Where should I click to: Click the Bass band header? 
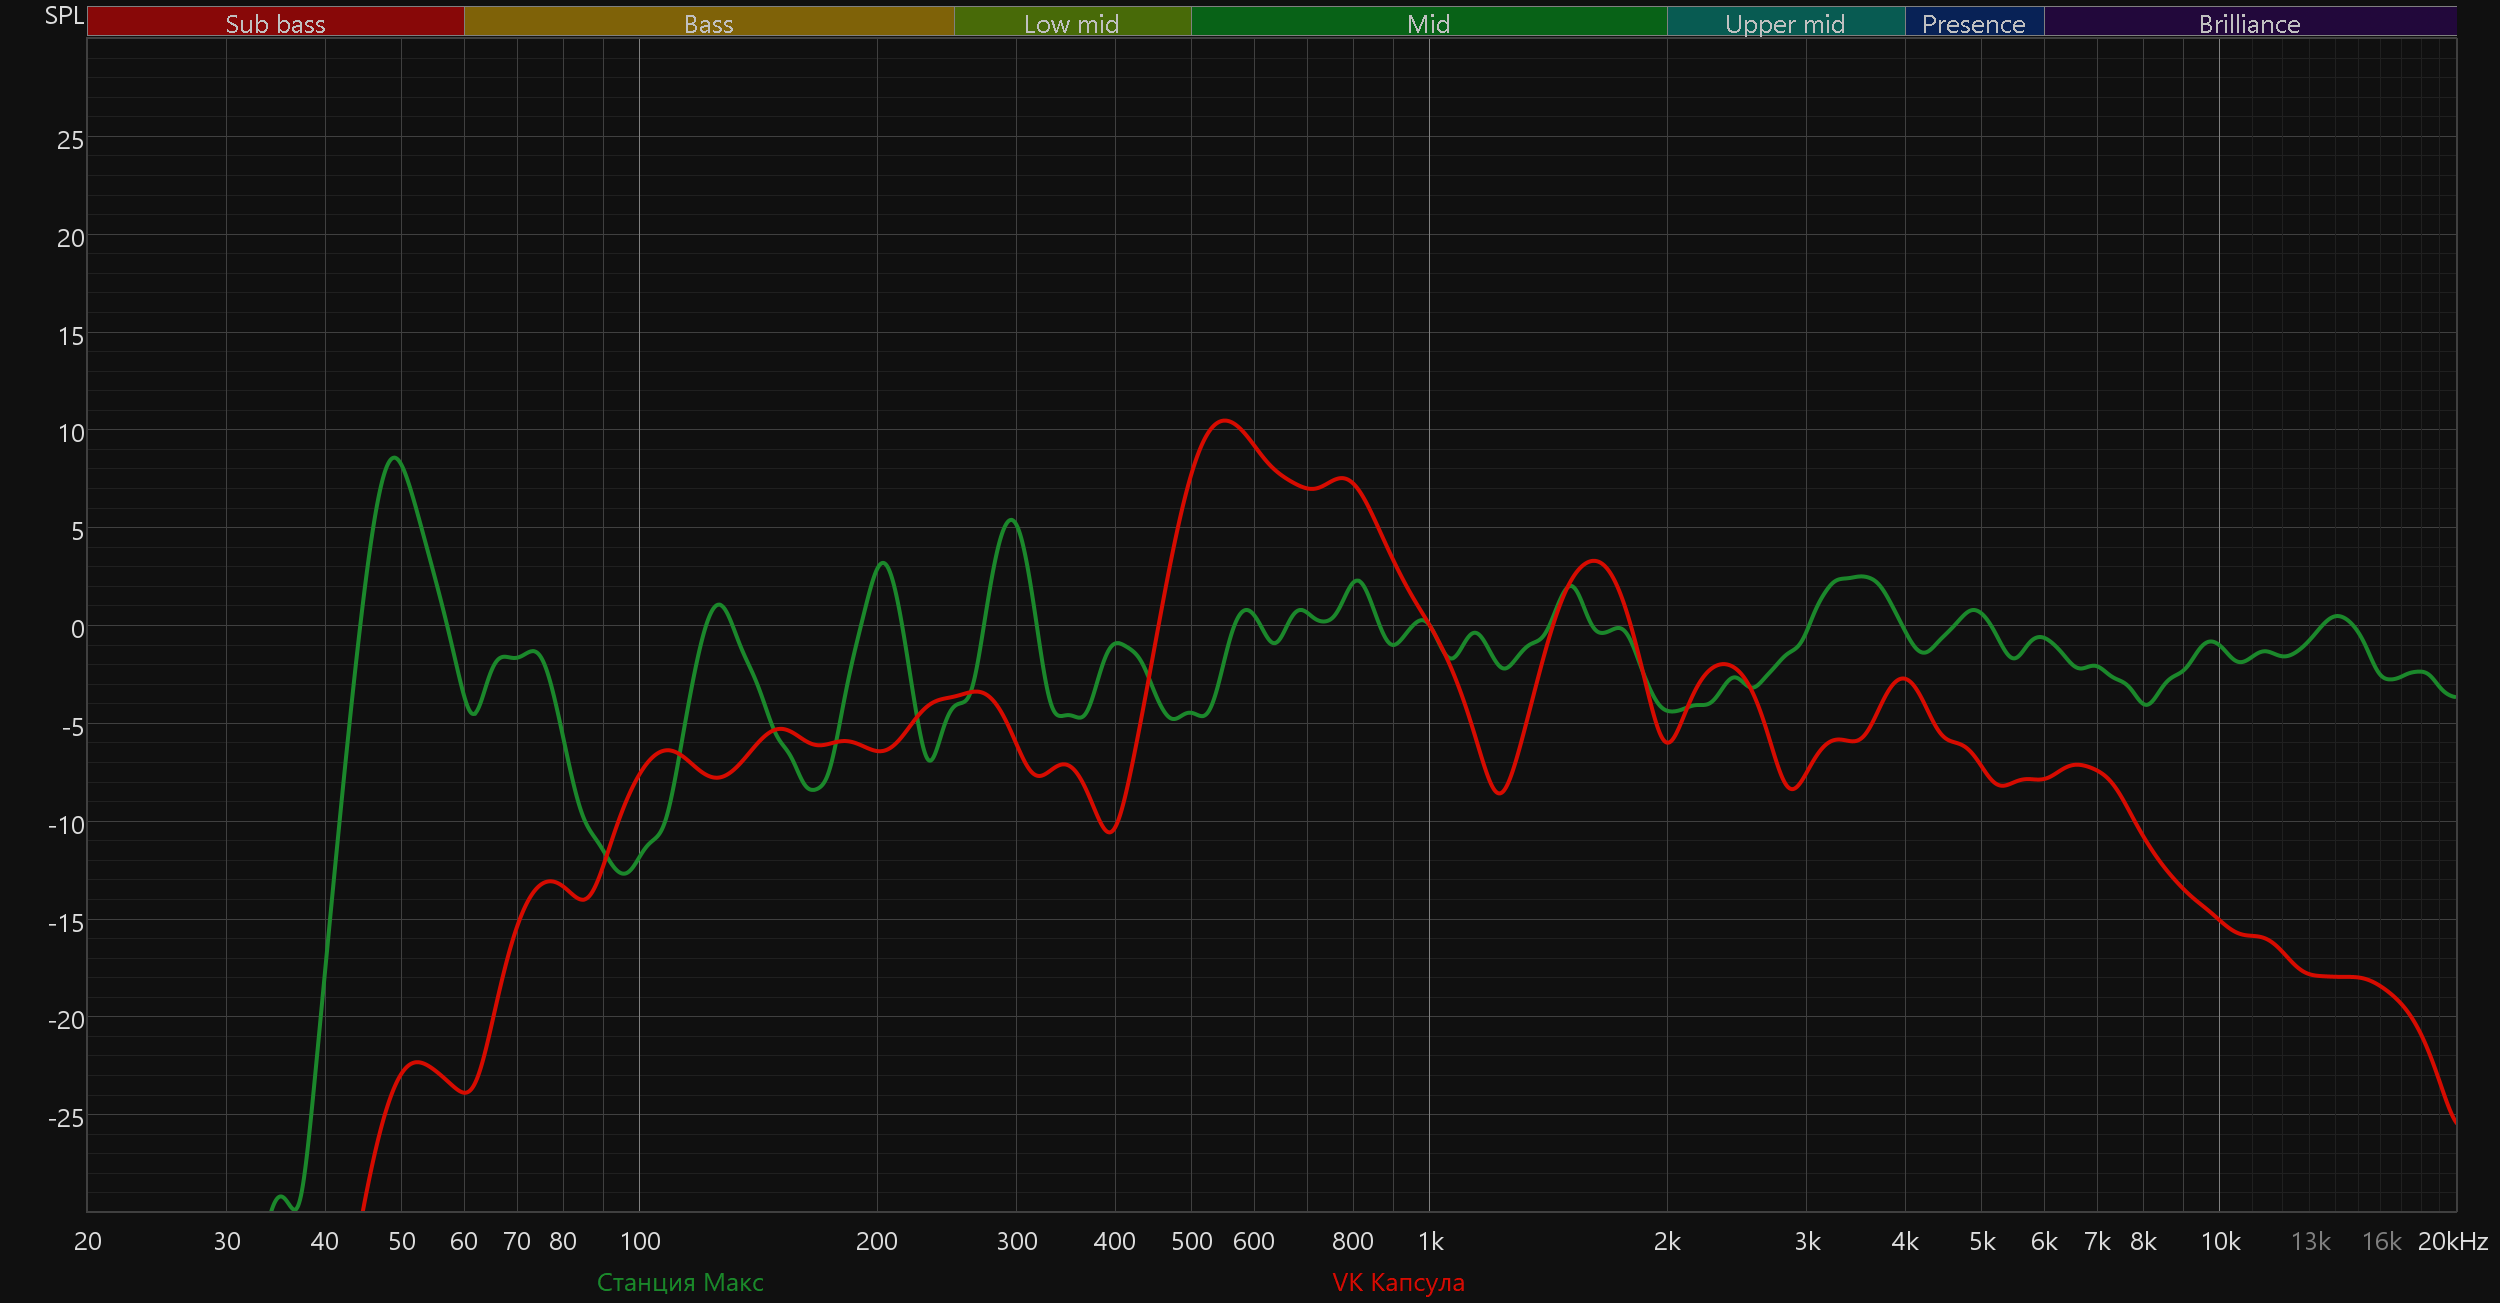point(708,23)
